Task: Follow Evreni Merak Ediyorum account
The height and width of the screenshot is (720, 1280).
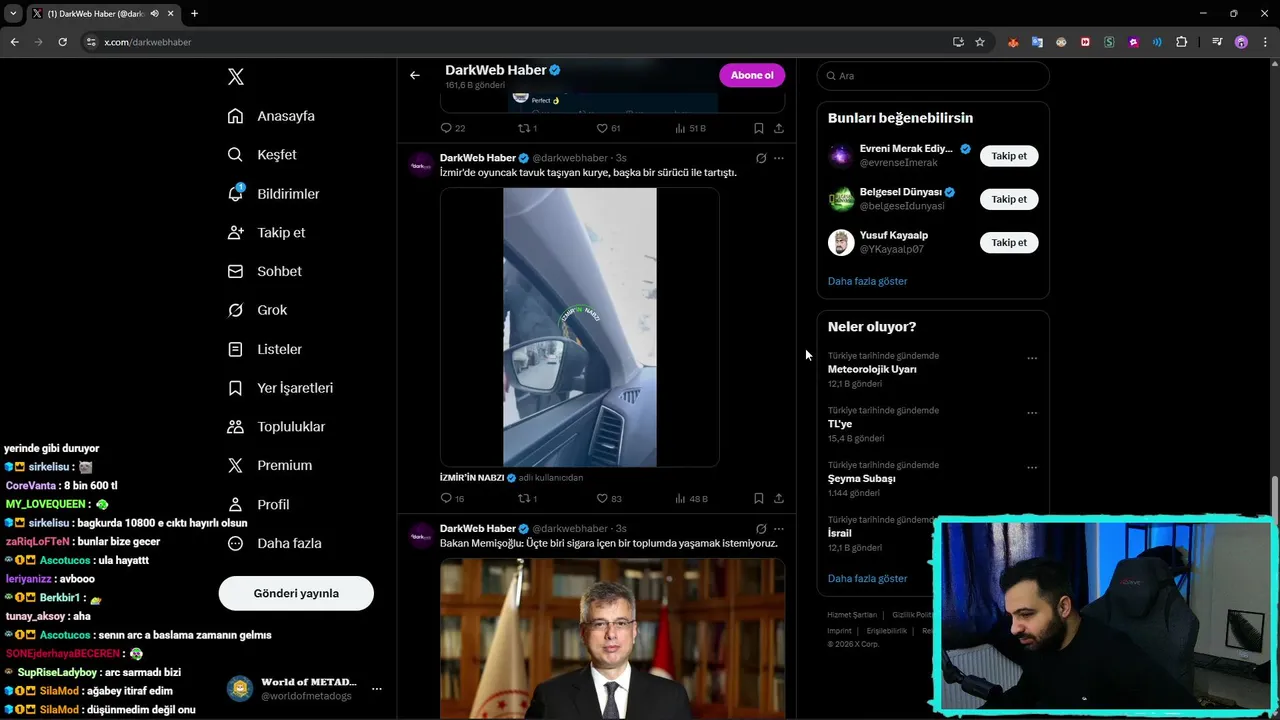Action: pos(1009,156)
